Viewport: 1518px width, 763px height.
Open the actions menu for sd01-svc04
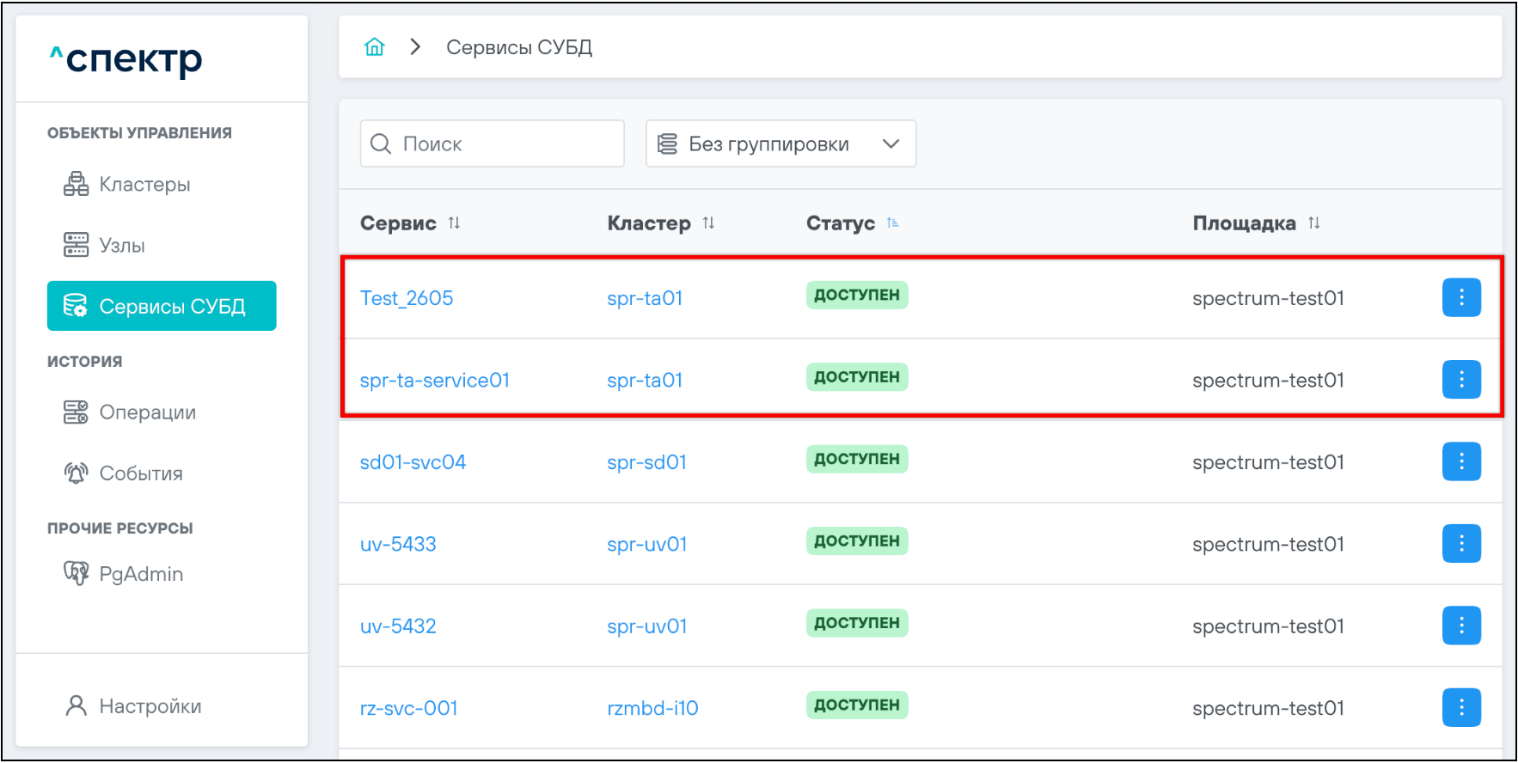[1461, 461]
